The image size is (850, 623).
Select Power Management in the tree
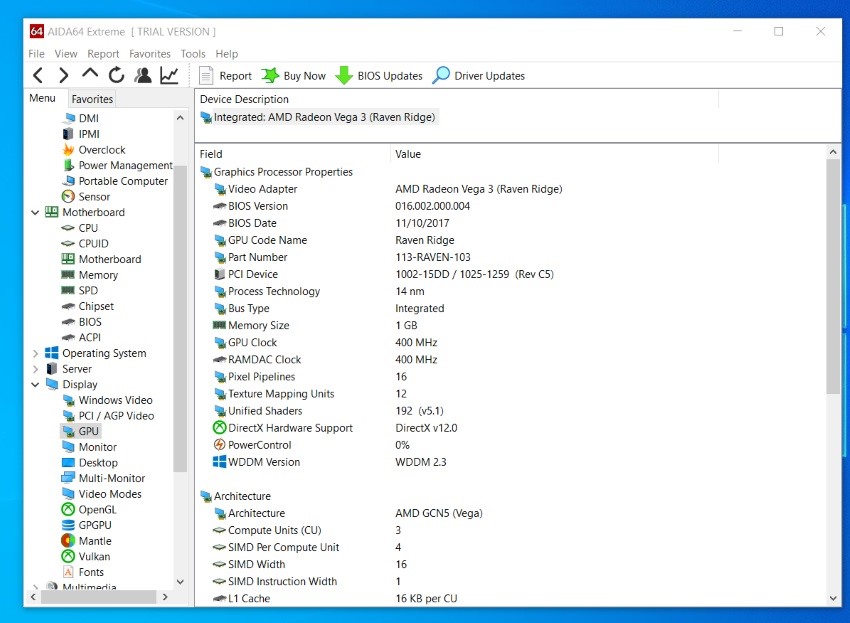click(x=118, y=165)
